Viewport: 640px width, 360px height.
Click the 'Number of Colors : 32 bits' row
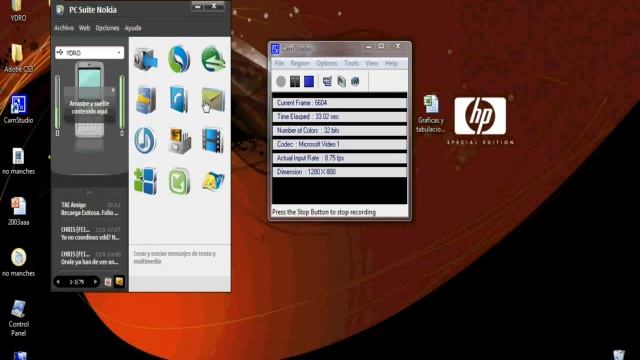pos(340,131)
